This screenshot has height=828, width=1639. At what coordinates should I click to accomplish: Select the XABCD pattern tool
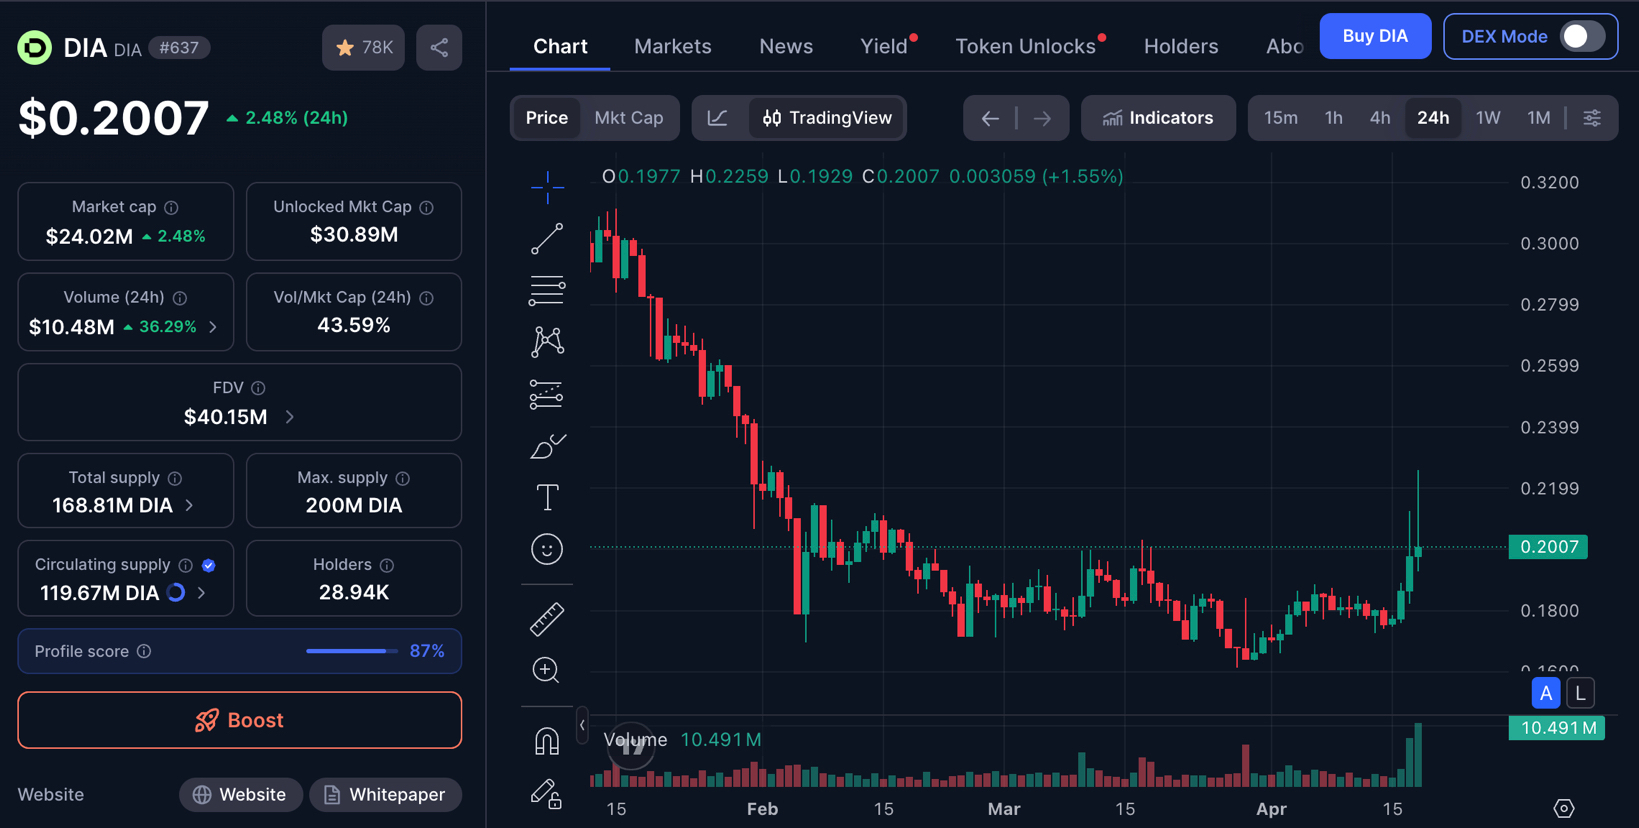click(547, 342)
